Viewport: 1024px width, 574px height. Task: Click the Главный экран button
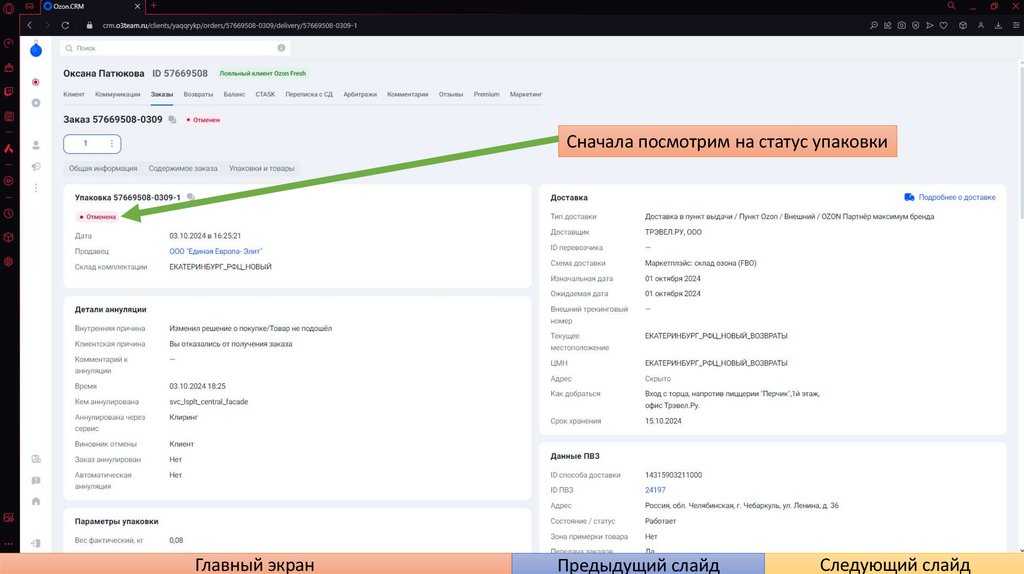tap(255, 564)
